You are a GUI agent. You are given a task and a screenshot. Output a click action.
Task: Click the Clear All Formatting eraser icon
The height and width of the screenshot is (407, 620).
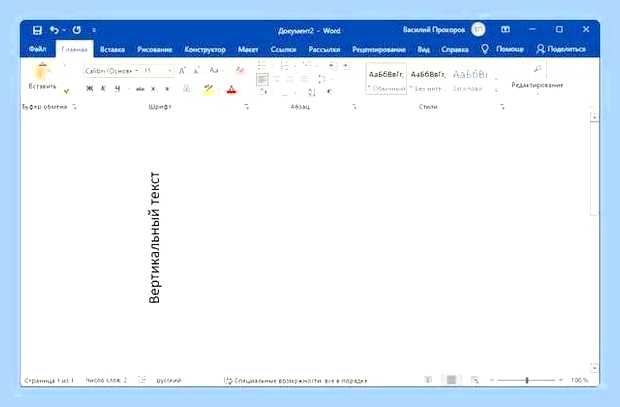point(240,70)
